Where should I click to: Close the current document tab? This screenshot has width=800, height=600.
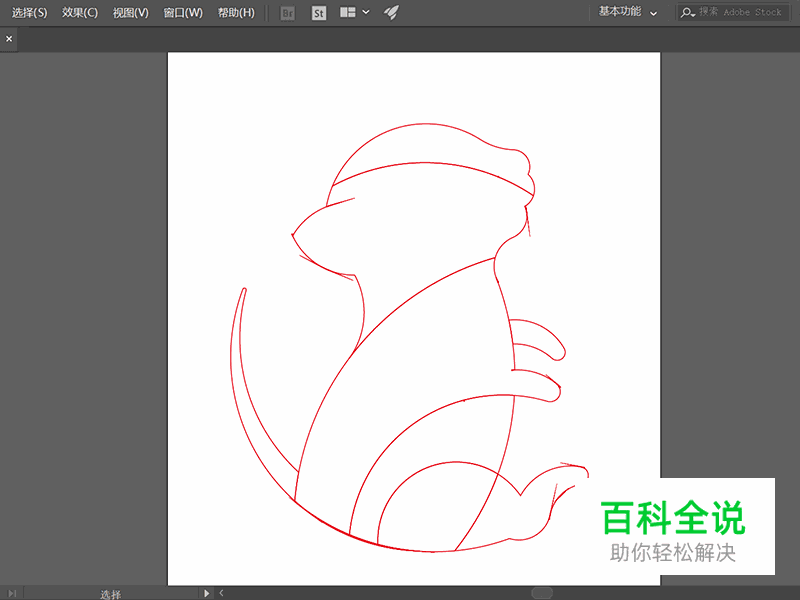[9, 37]
